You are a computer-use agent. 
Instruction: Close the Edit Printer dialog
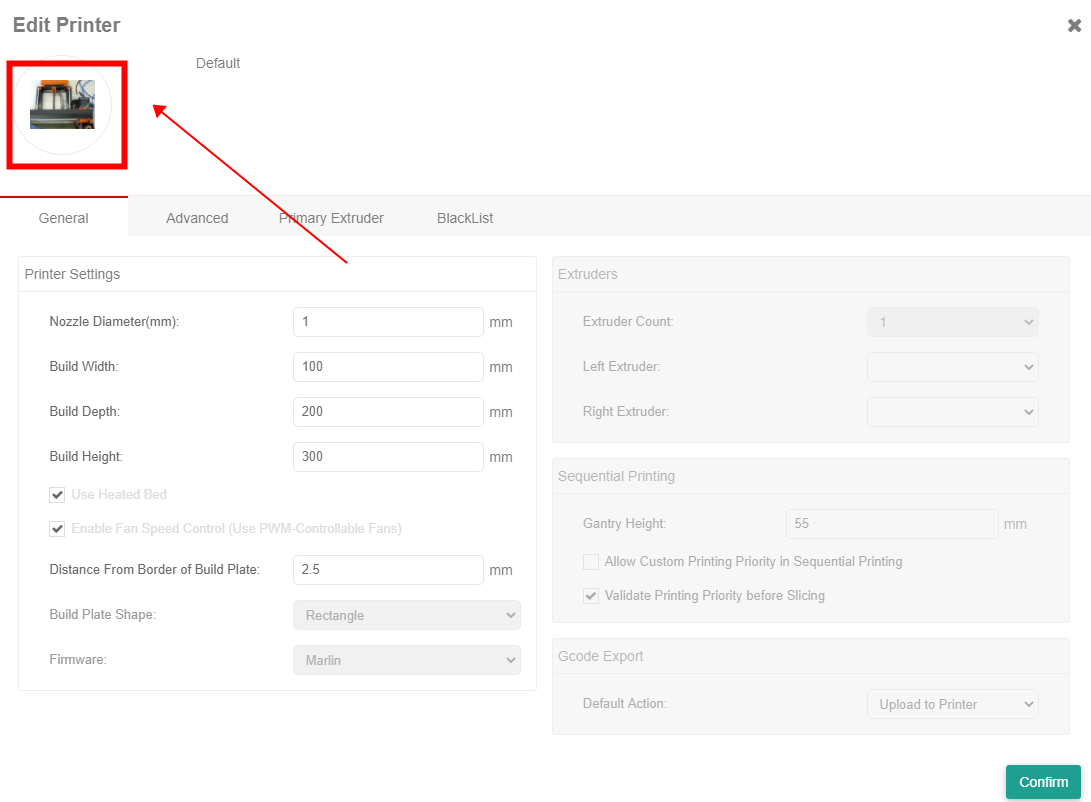[1074, 26]
